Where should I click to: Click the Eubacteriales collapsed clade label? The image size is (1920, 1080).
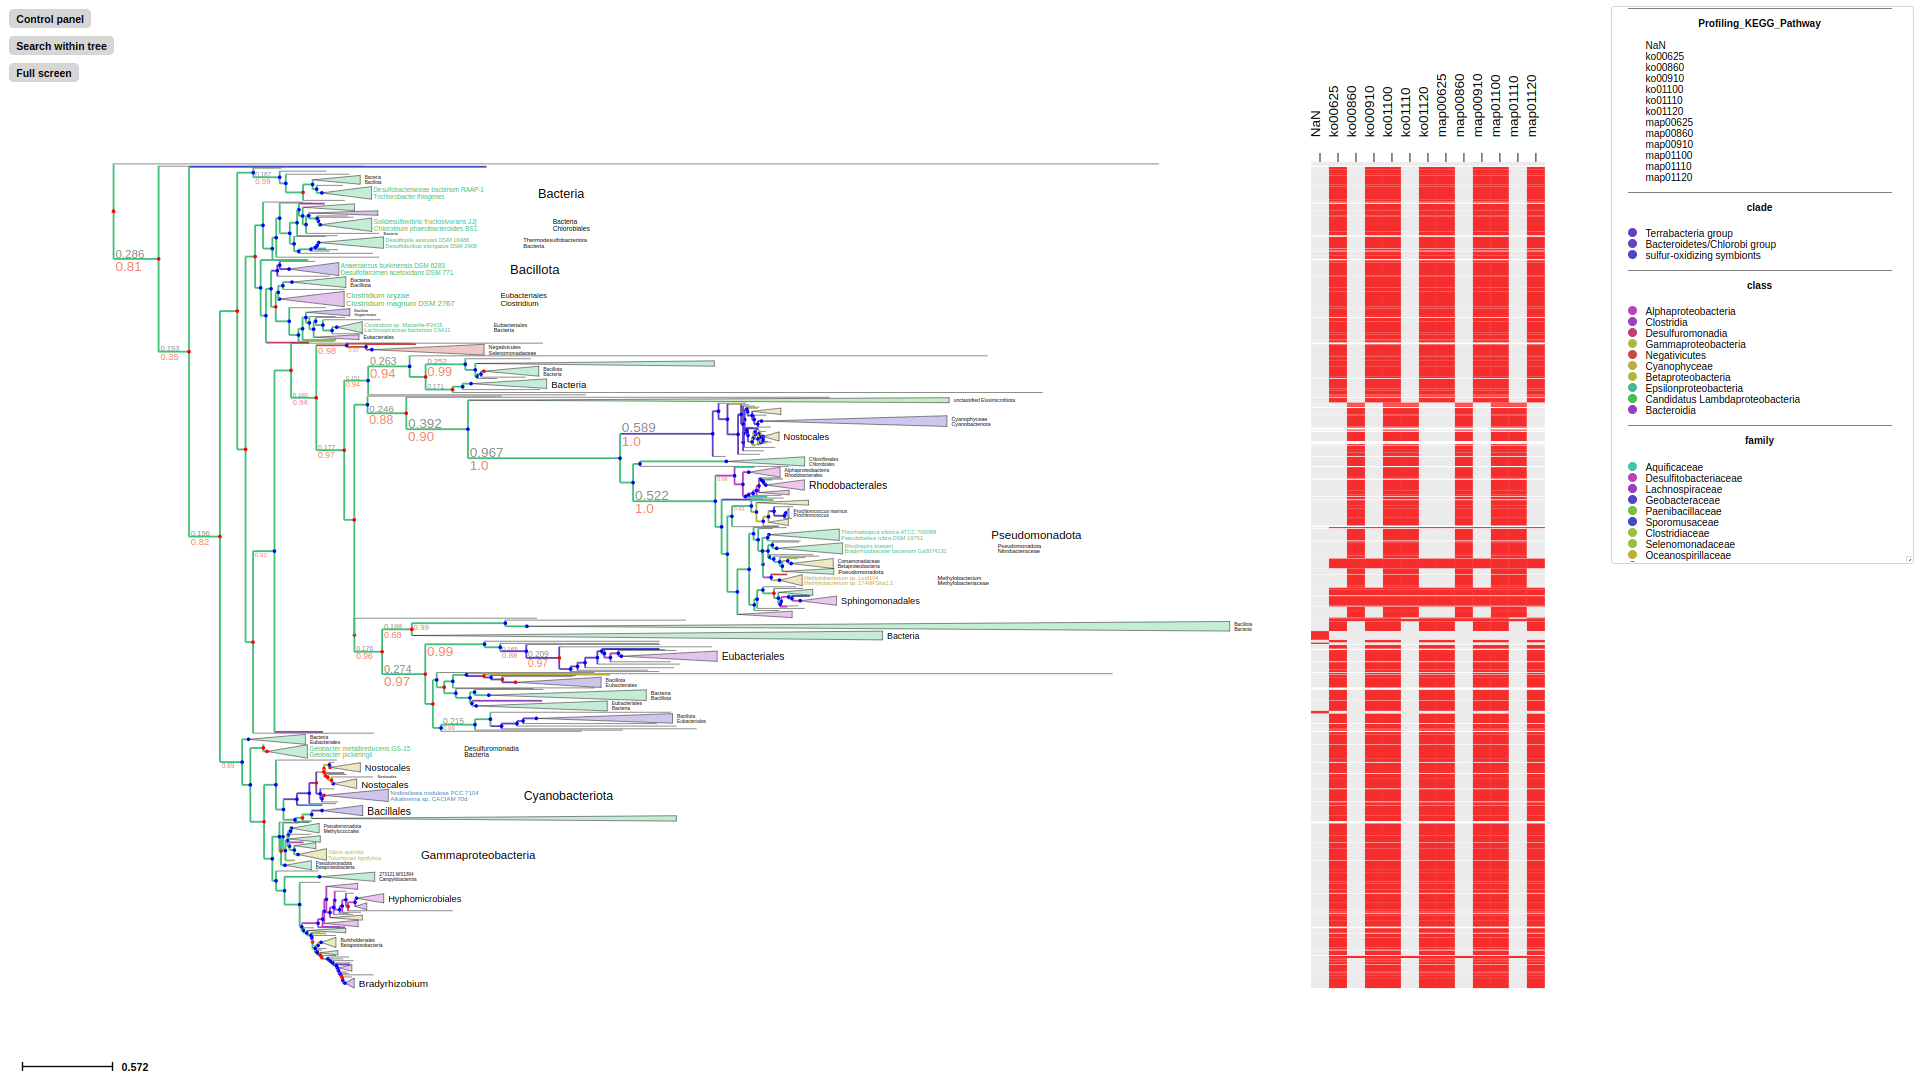pos(753,656)
